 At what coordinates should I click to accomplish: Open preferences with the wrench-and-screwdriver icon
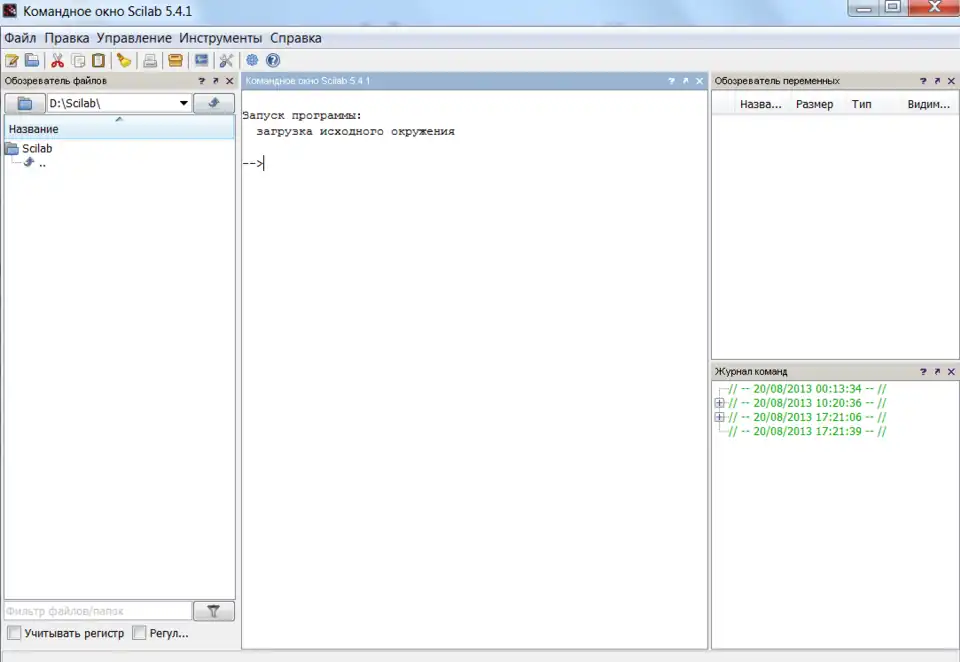(x=226, y=60)
